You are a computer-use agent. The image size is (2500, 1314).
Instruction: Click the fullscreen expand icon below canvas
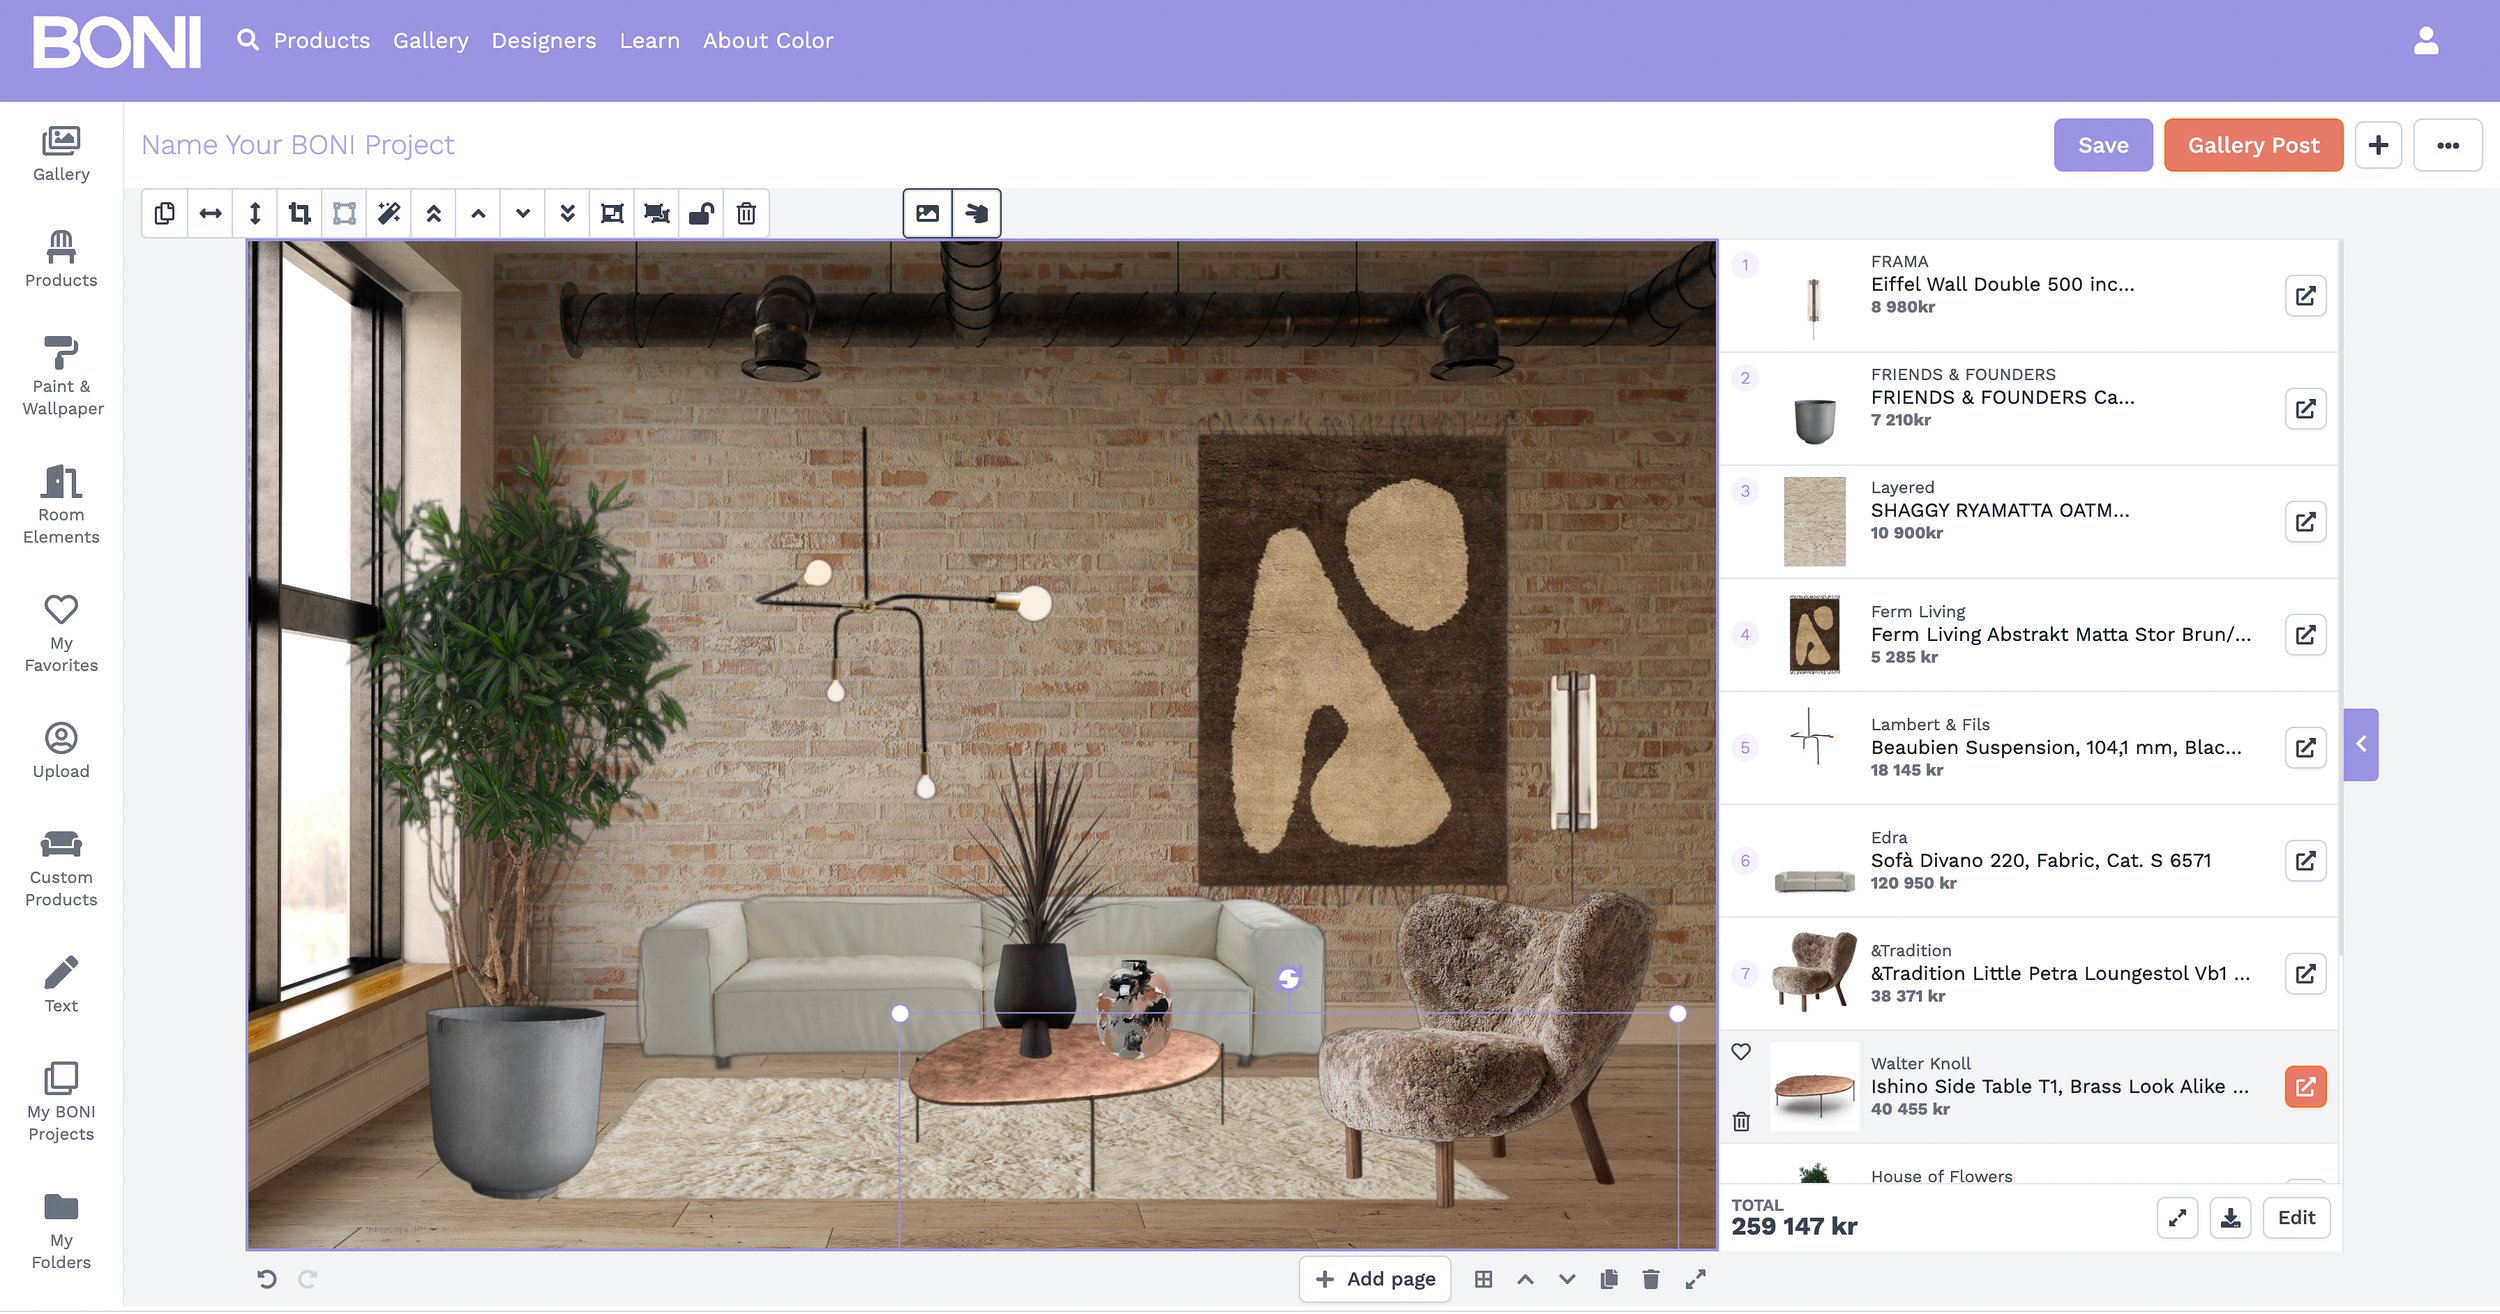tap(1695, 1279)
